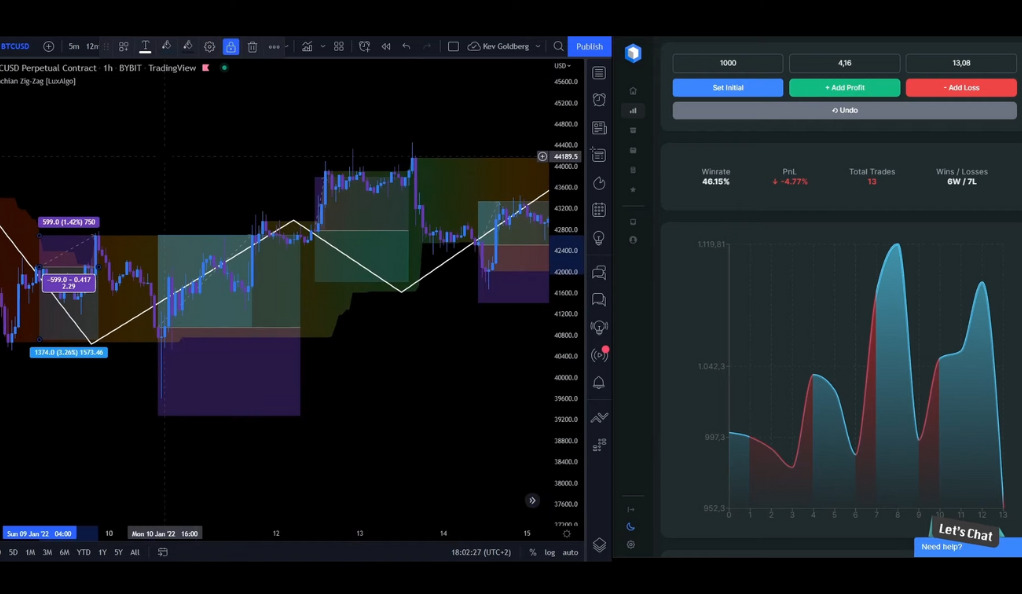Open the notifications bell panel
Viewport: 1022px width, 594px height.
pos(599,383)
